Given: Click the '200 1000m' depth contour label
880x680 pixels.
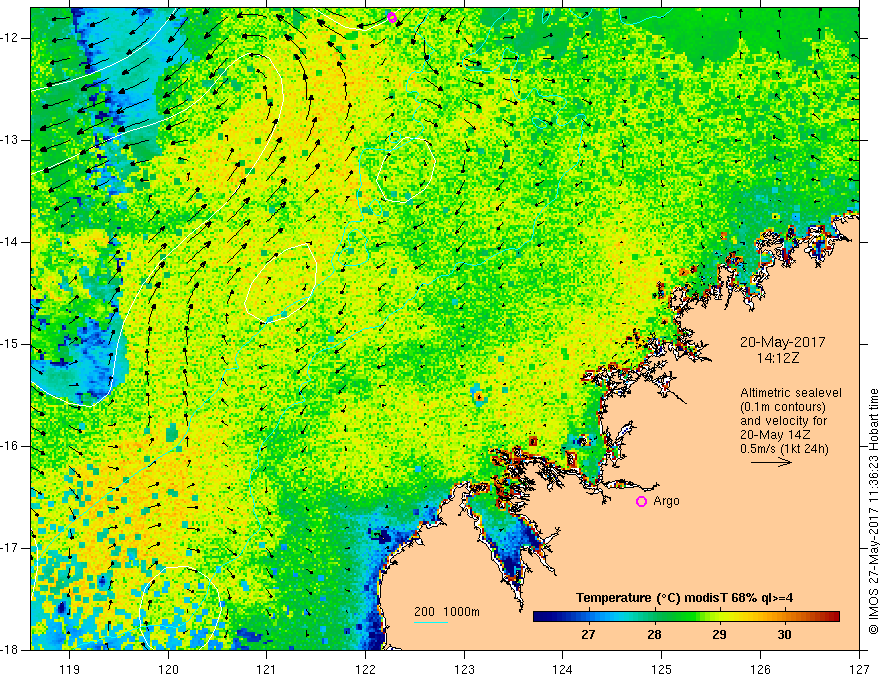Looking at the screenshot, I should coord(447,612).
